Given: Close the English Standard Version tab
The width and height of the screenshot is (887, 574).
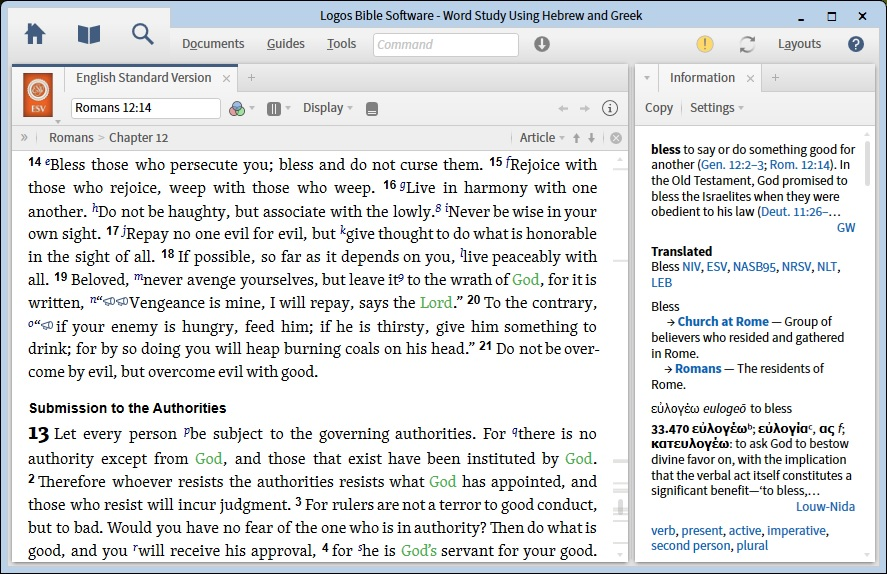Looking at the screenshot, I should click(x=227, y=78).
